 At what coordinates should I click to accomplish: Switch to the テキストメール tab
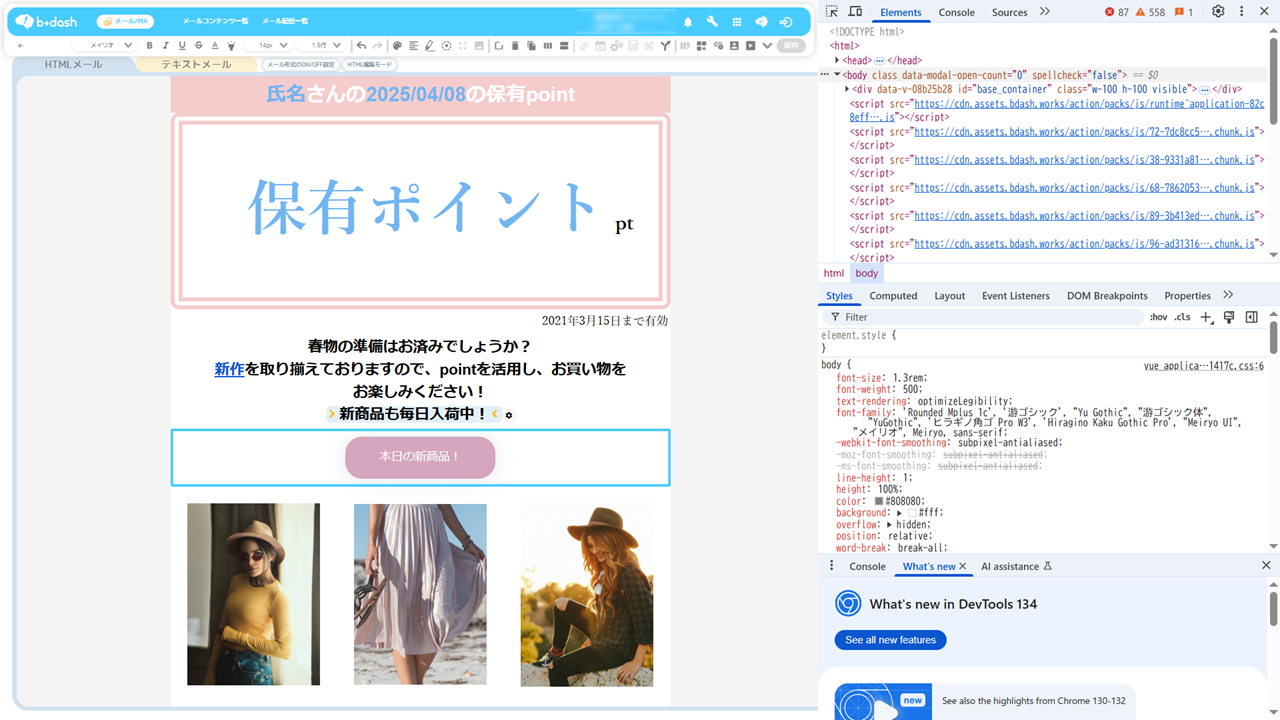[x=196, y=65]
